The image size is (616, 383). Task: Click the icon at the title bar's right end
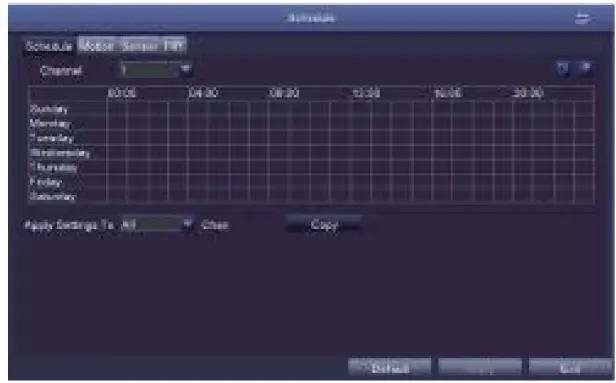pyautogui.click(x=582, y=18)
